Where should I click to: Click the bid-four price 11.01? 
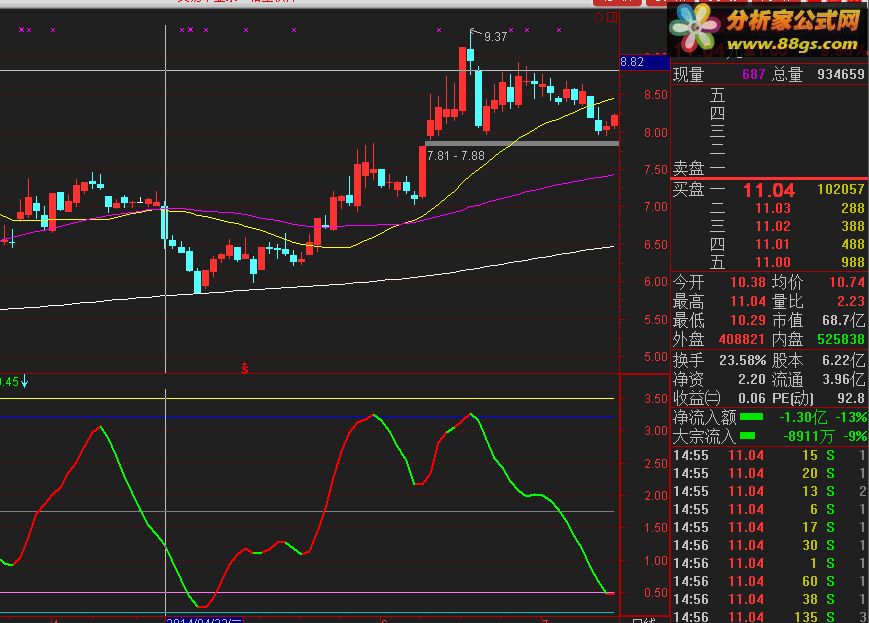(x=773, y=244)
